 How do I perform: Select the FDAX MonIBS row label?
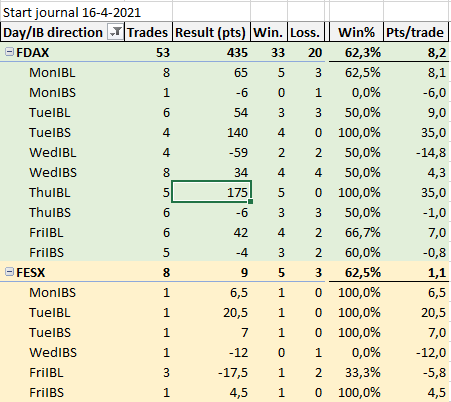tap(52, 92)
